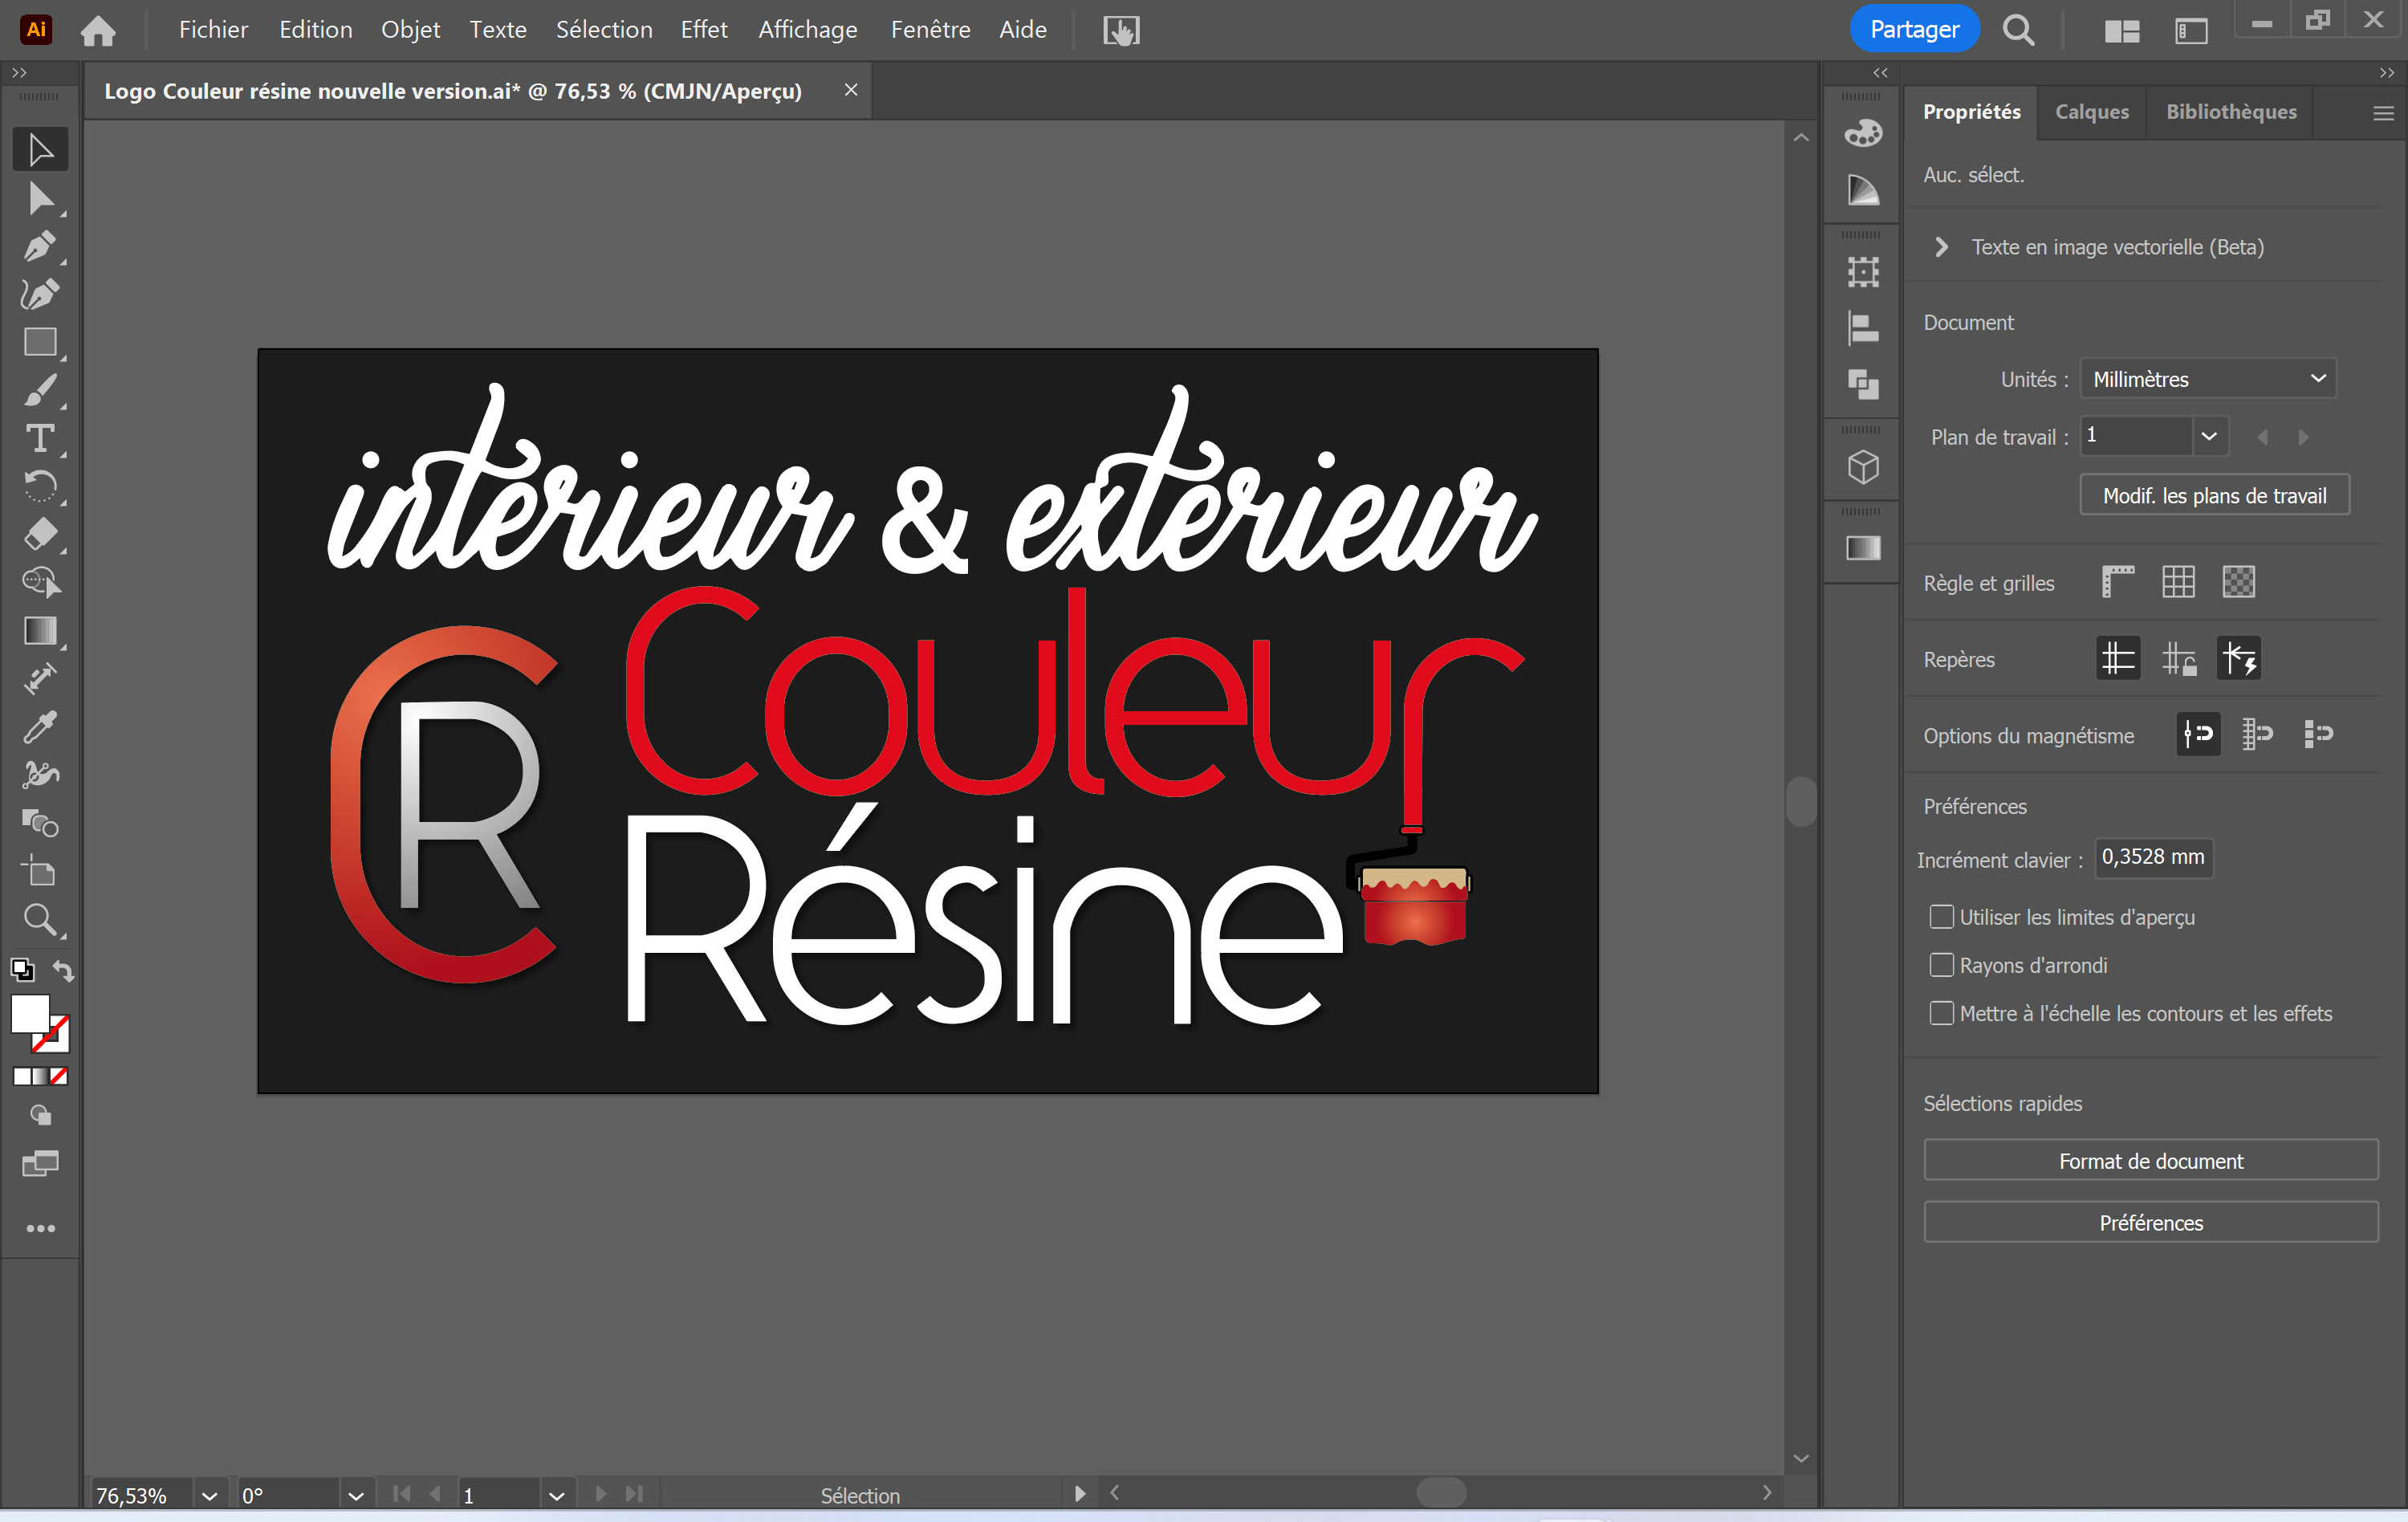Swap fill and stroke colors

63,970
